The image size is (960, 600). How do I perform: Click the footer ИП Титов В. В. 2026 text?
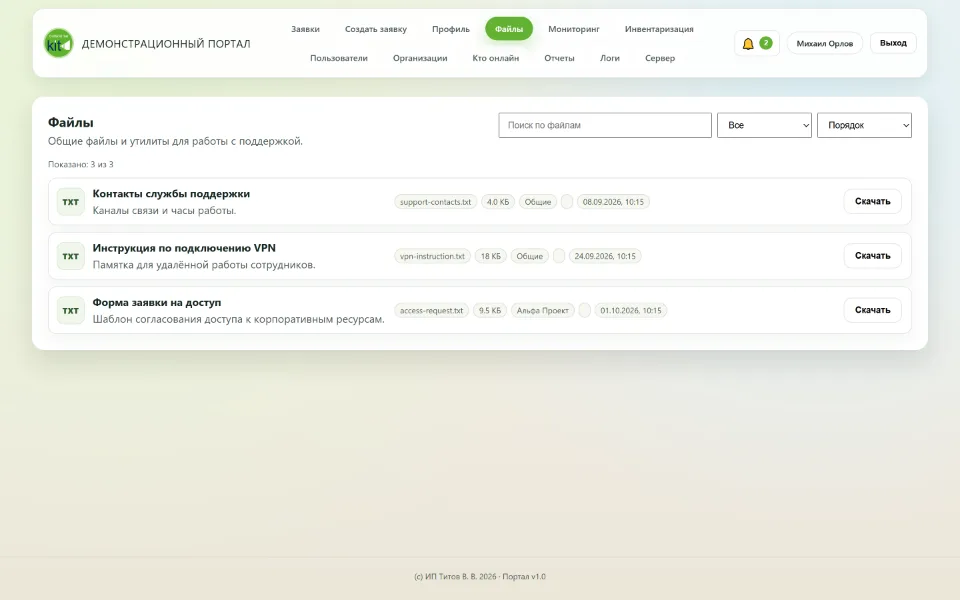click(479, 577)
